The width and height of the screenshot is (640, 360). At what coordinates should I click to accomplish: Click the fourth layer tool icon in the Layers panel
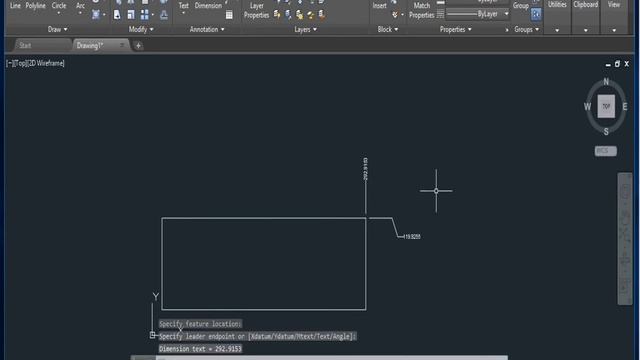(311, 15)
